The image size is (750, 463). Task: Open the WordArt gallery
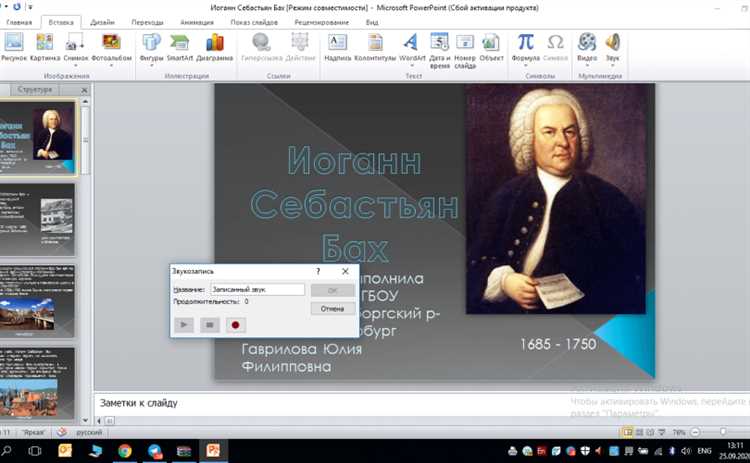point(411,43)
